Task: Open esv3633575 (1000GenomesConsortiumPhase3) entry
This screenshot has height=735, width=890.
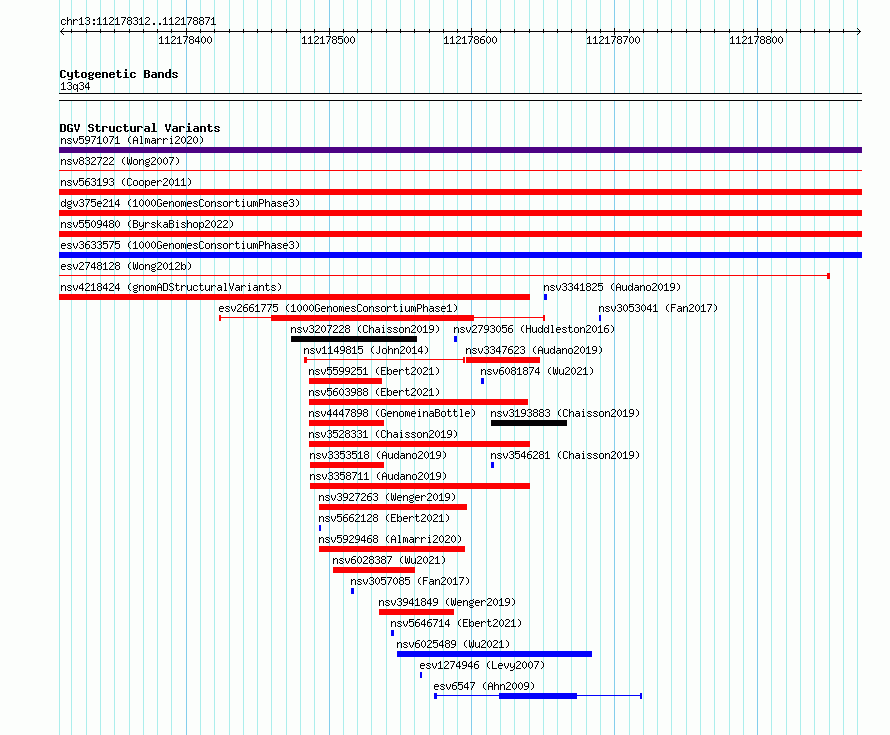Action: tap(180, 245)
